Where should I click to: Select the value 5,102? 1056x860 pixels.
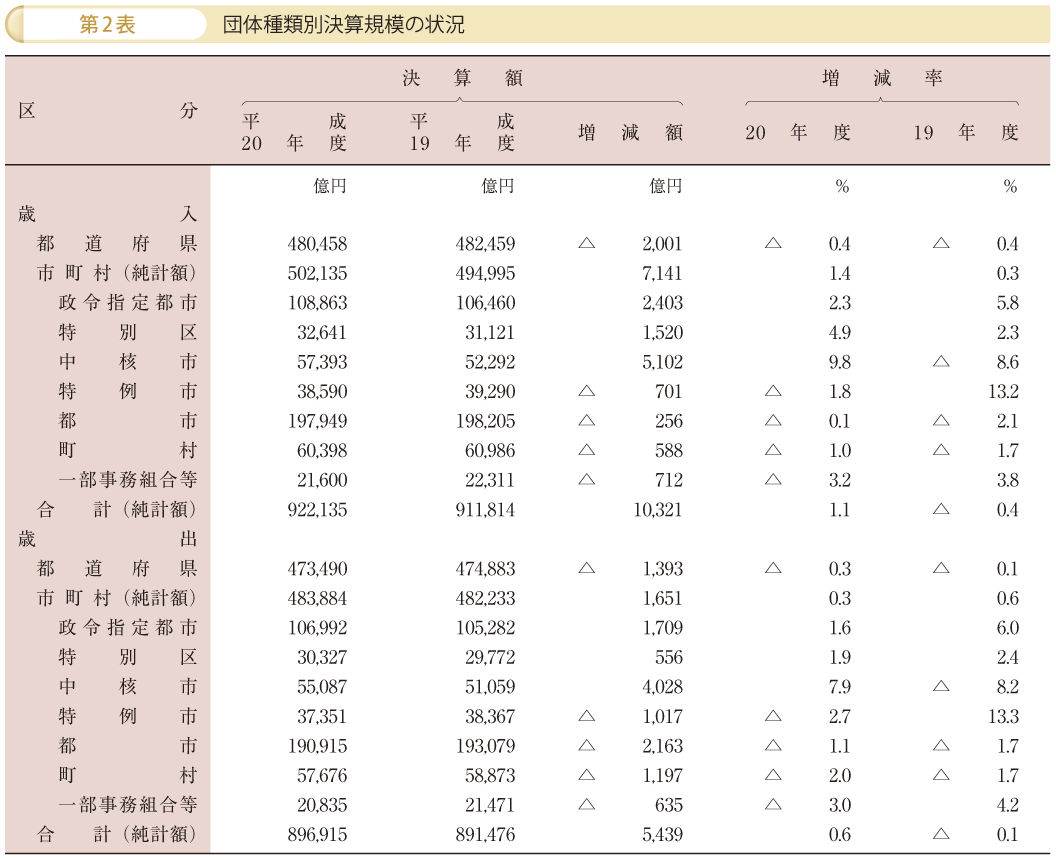662,362
